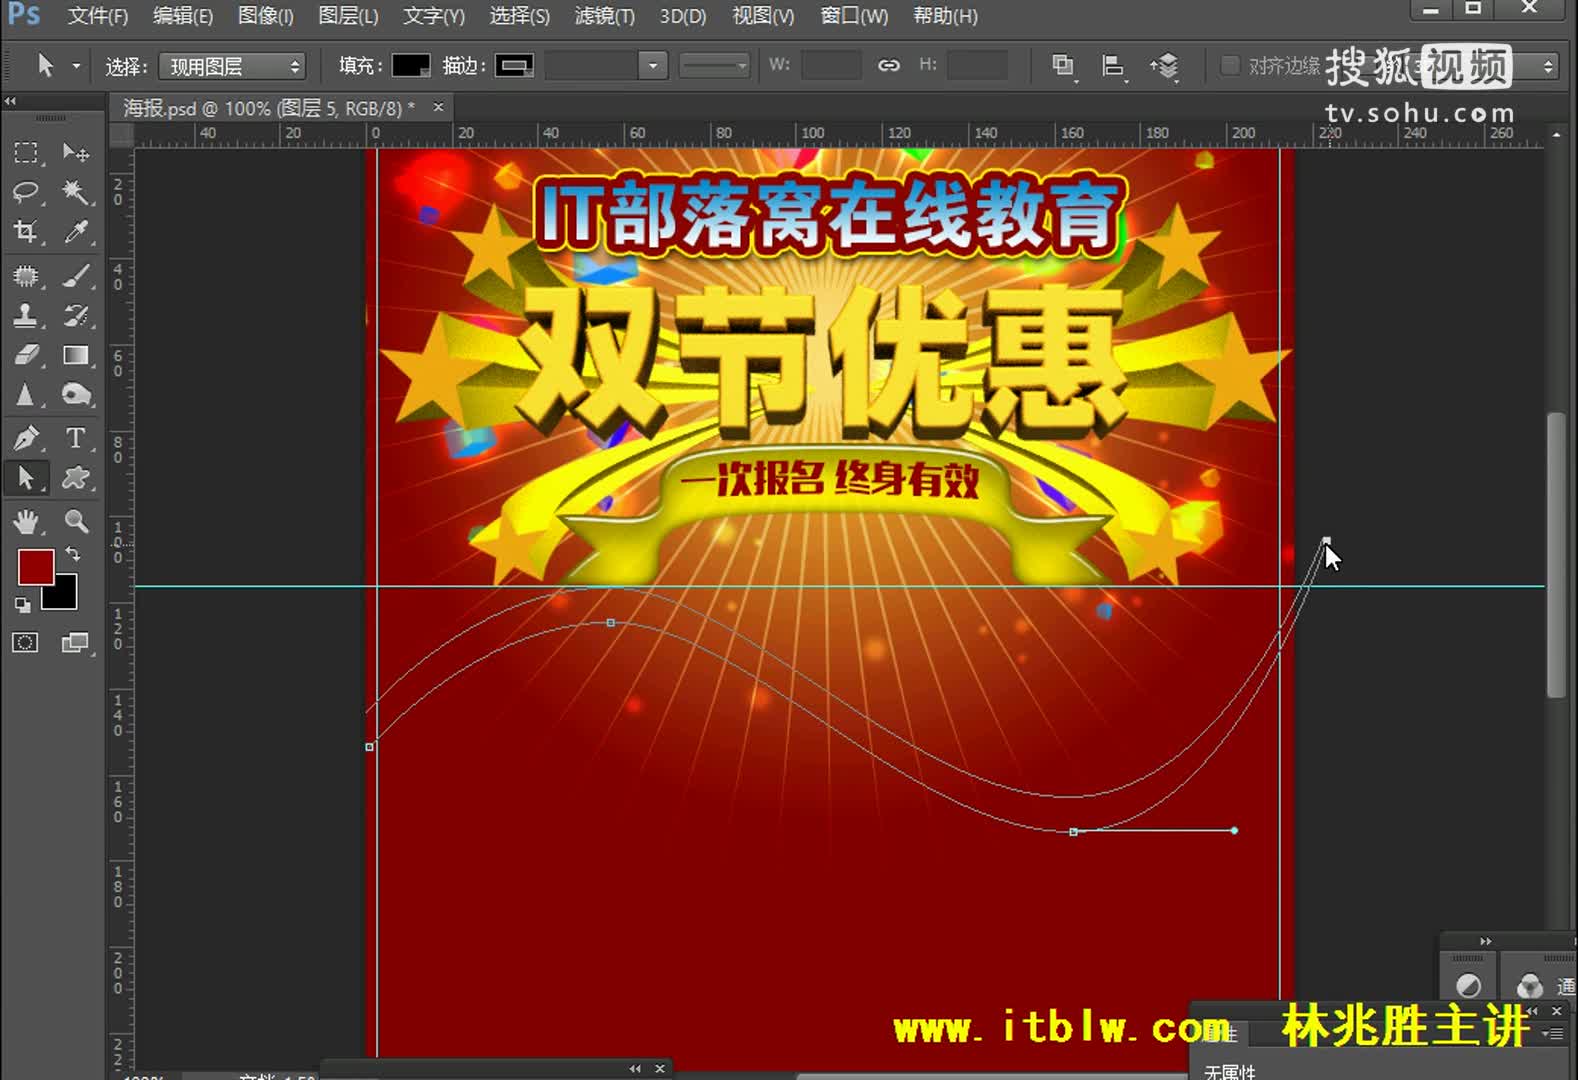This screenshot has height=1080, width=1578.
Task: Open the Channels panel icon
Action: tap(1530, 987)
